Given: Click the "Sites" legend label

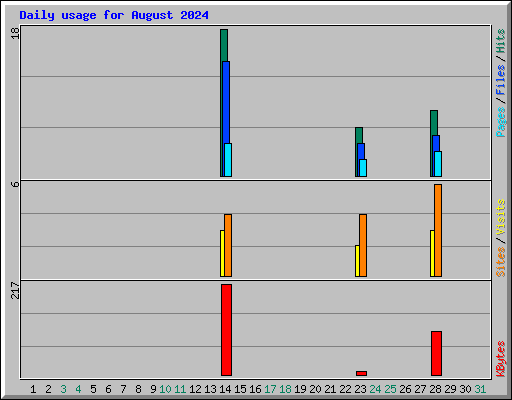Looking at the screenshot, I should click(501, 262).
